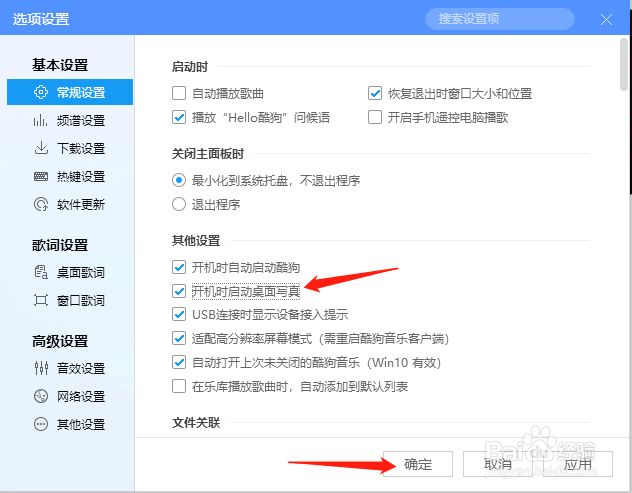Image resolution: width=632 pixels, height=493 pixels.
Task: Click the spectrum bars icon for 频谱设置
Action: [x=41, y=120]
